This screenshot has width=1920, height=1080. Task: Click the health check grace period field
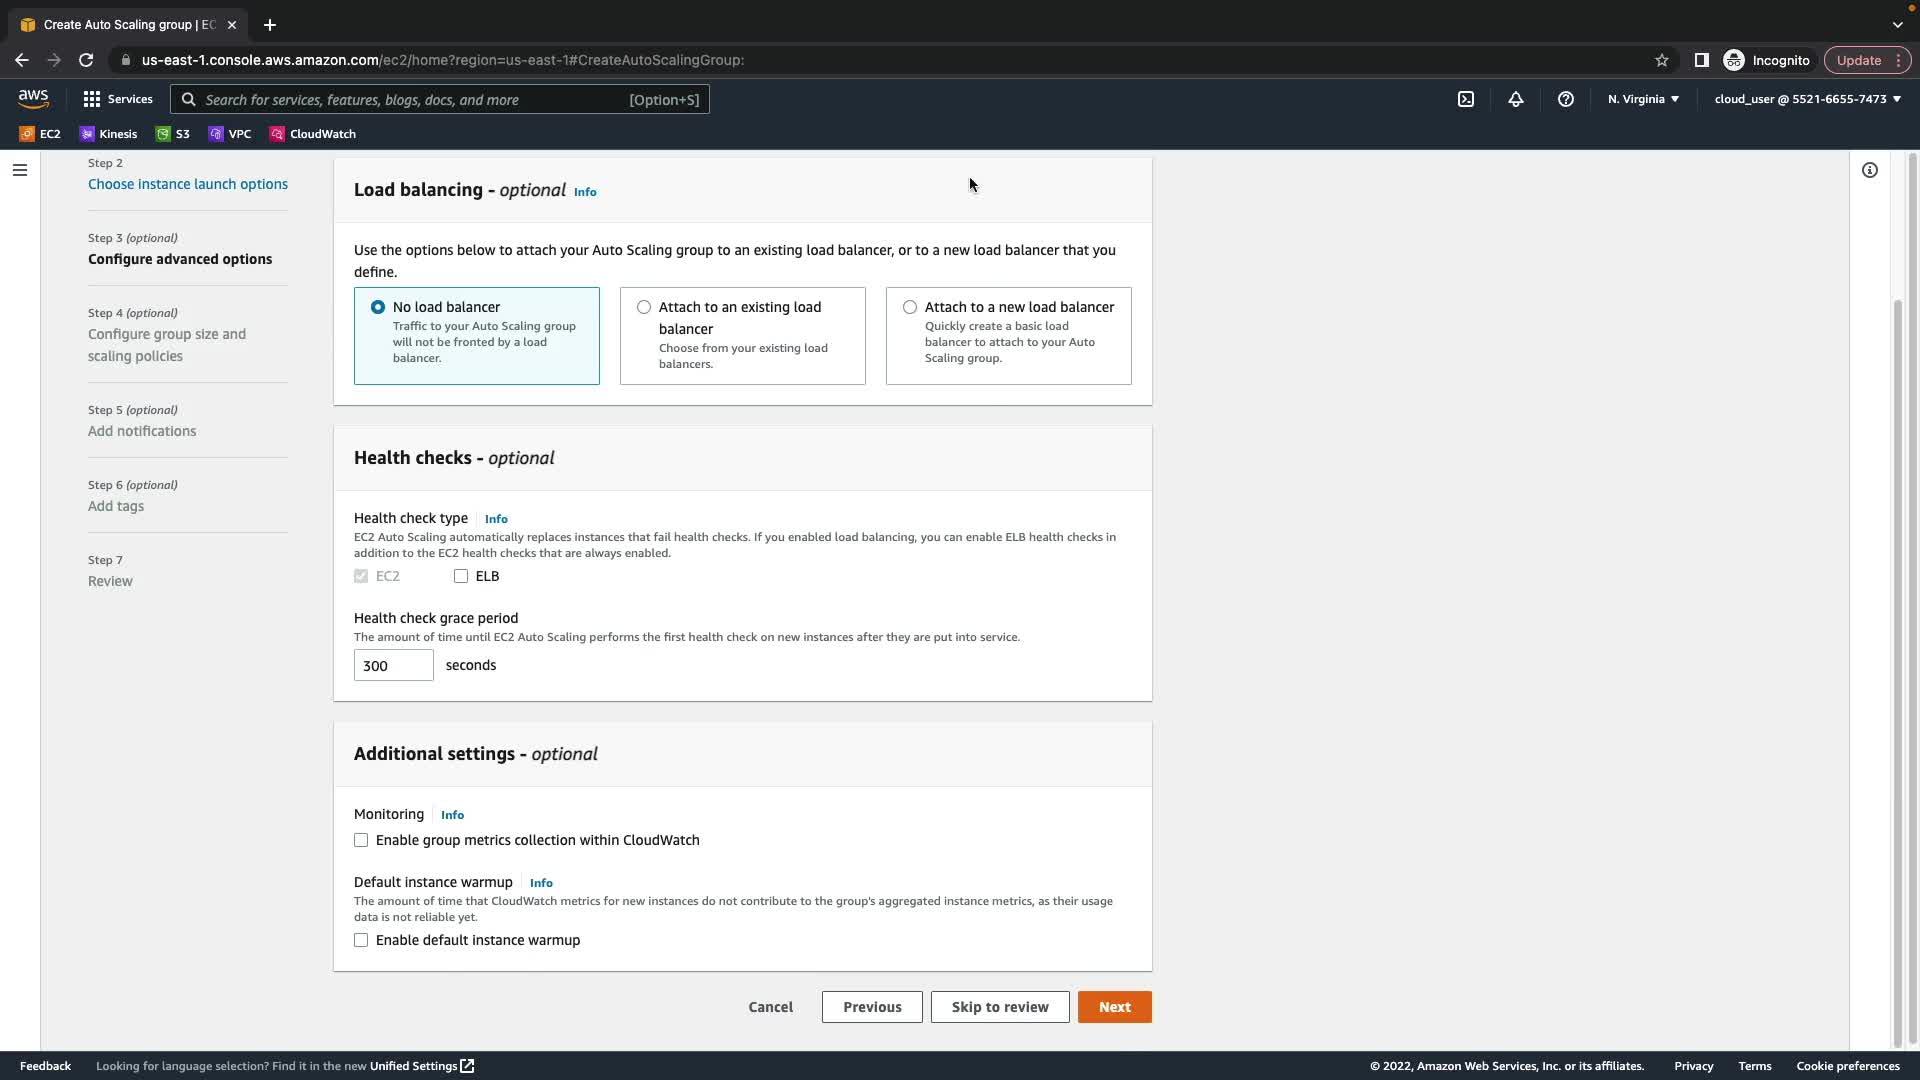(393, 665)
